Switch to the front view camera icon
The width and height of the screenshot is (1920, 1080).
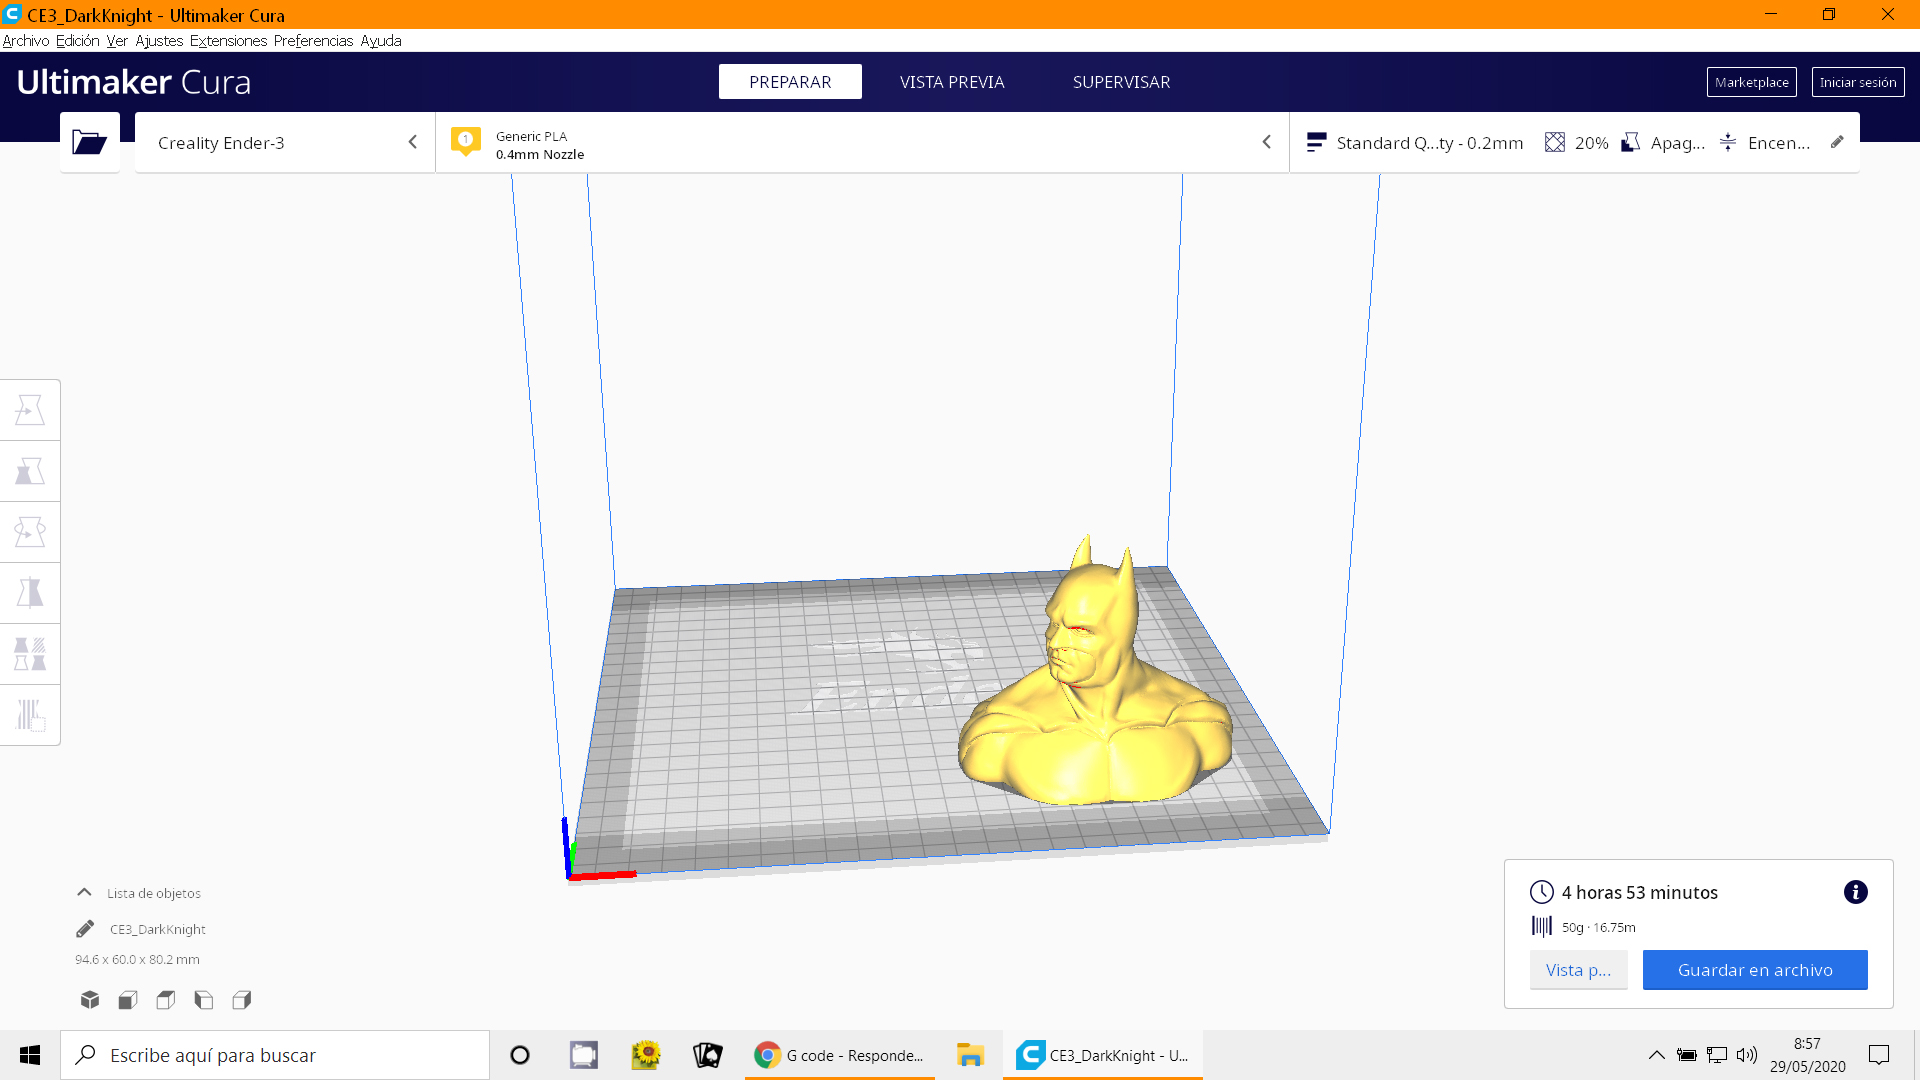128,999
